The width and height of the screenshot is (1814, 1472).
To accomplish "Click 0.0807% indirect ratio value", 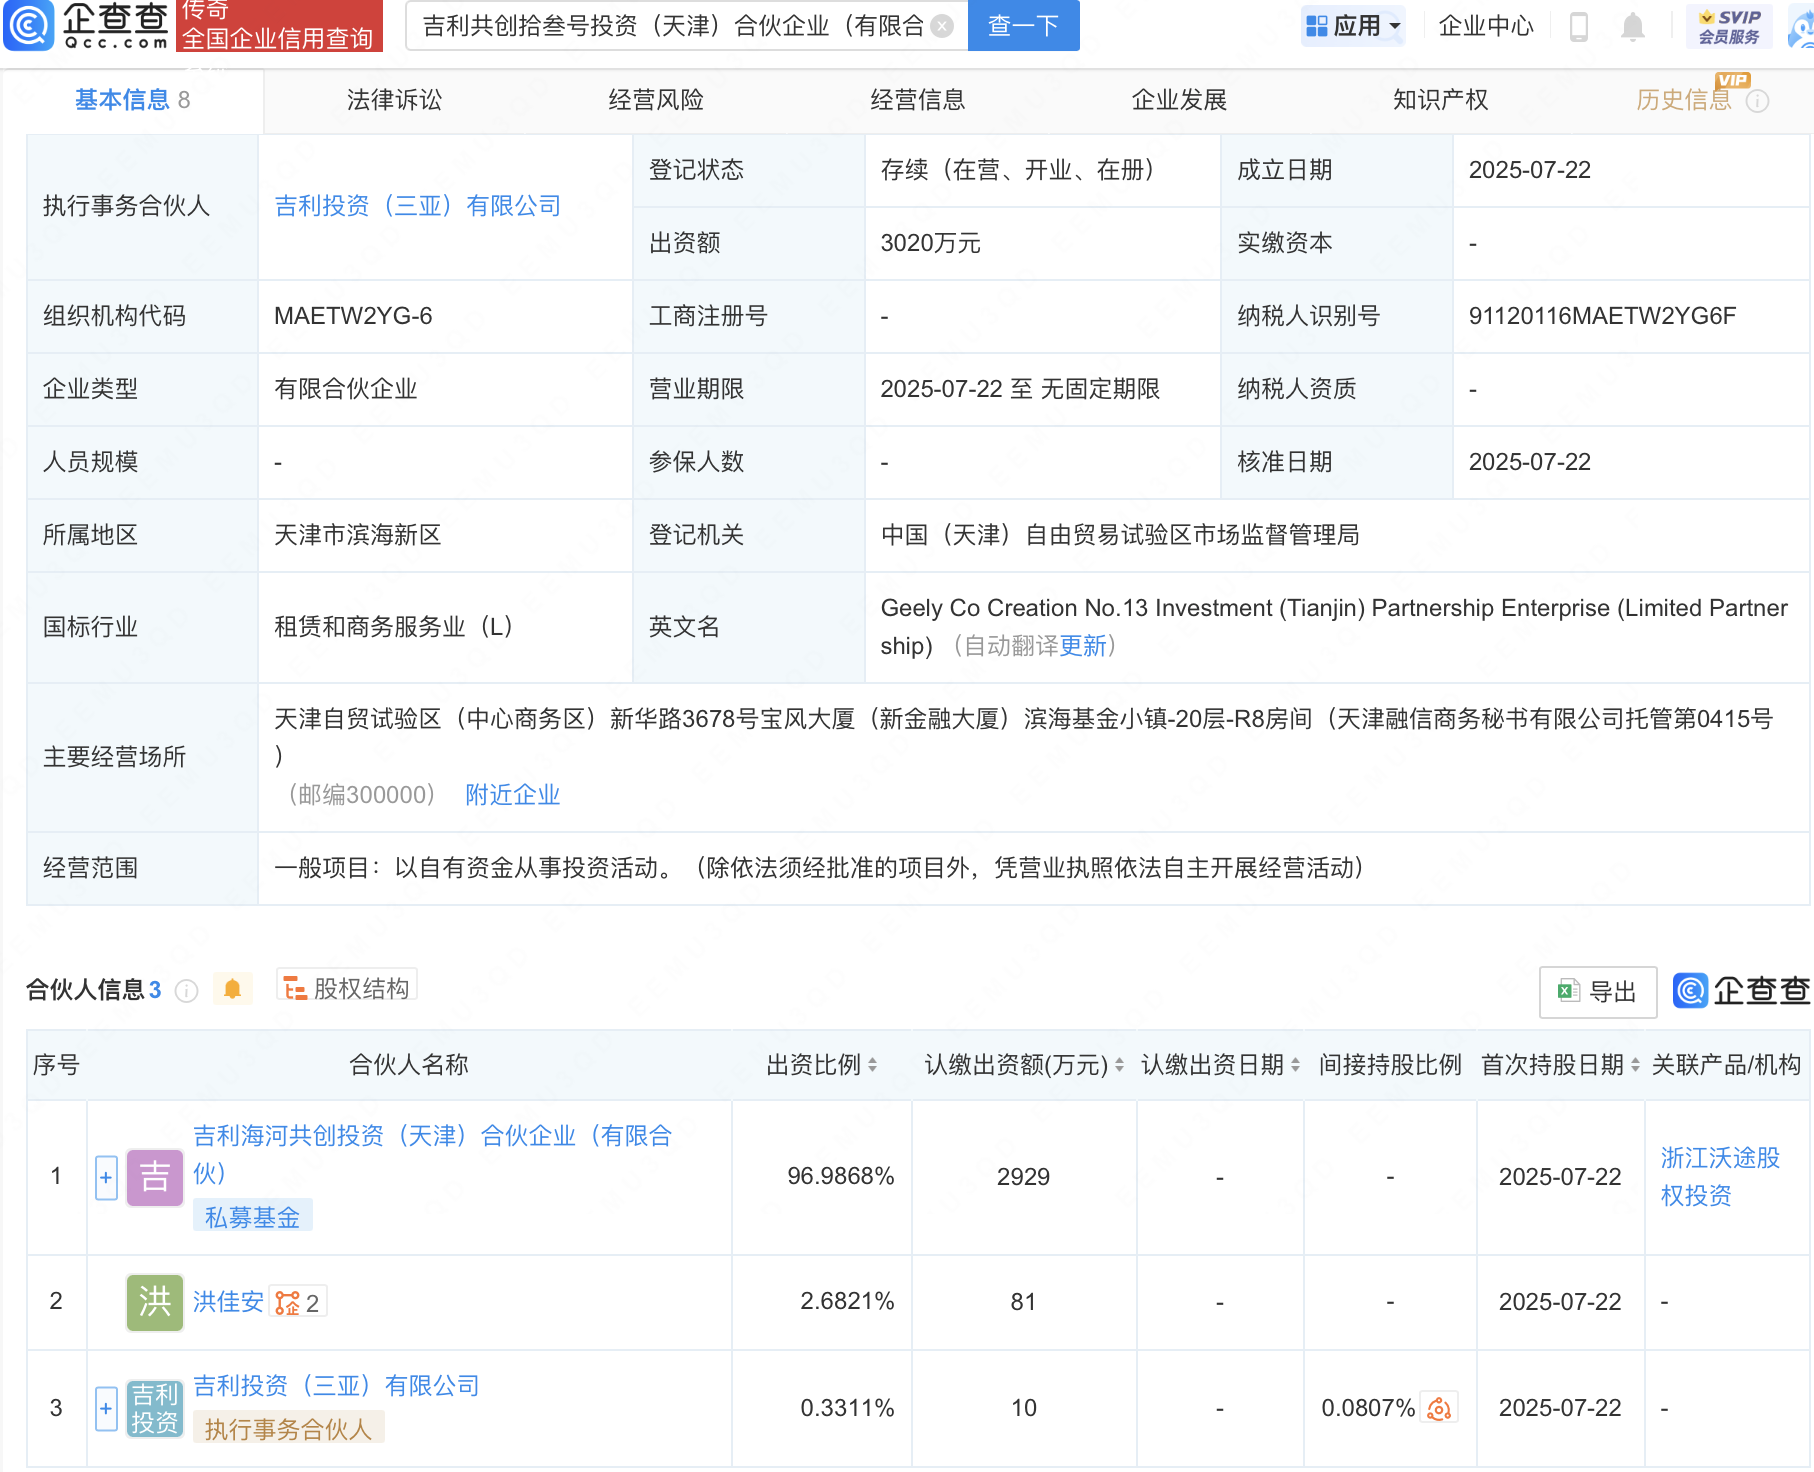I will pos(1368,1408).
